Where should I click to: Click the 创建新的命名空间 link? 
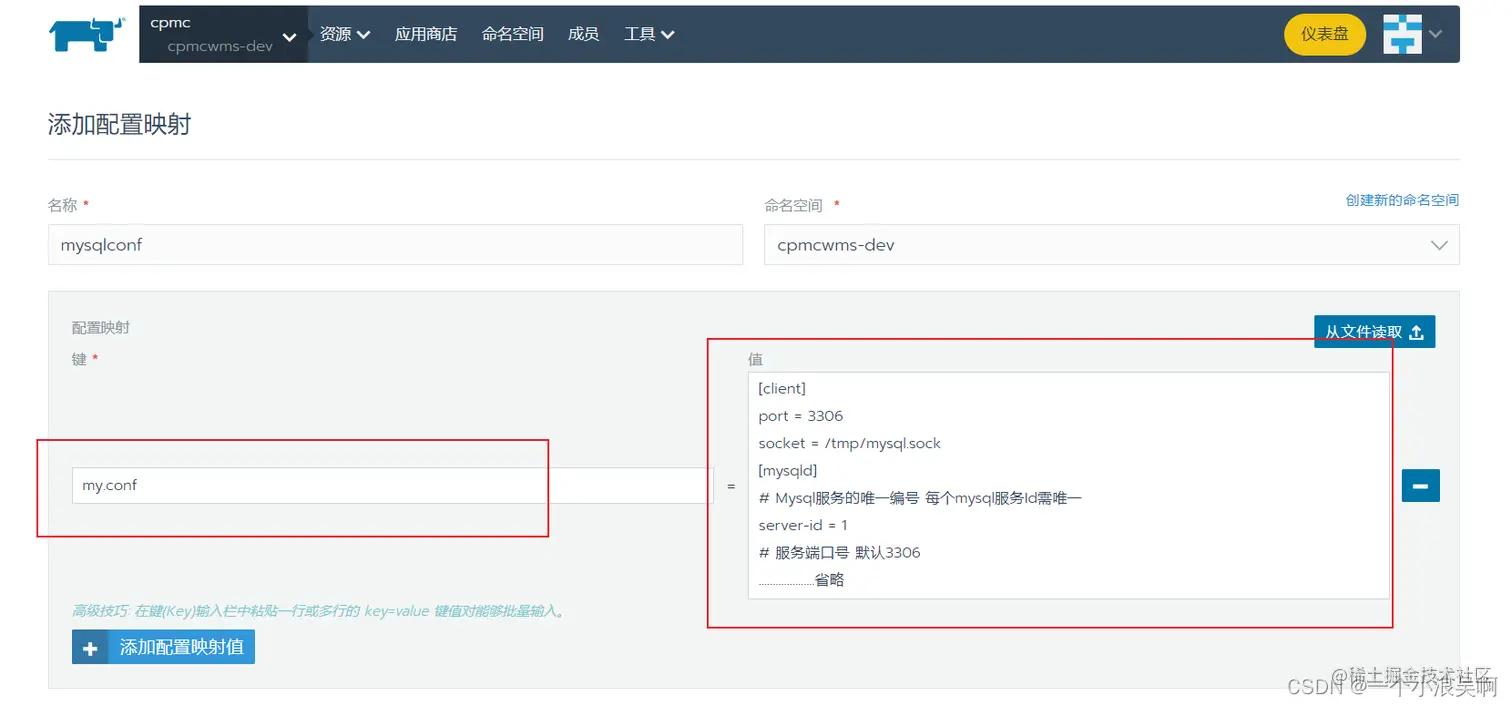(x=1403, y=199)
